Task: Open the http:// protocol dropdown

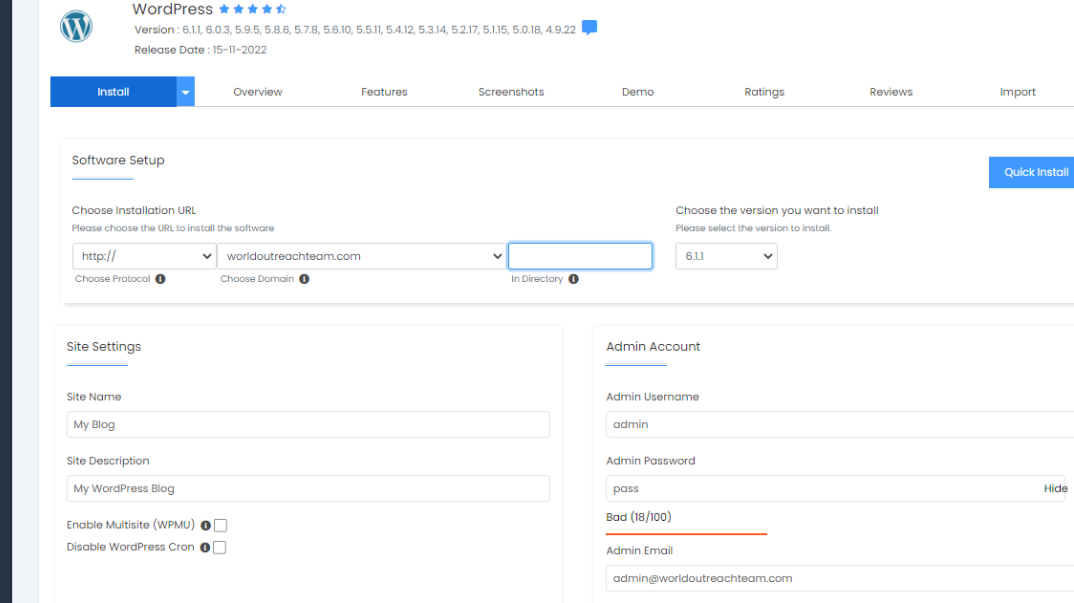Action: [144, 256]
